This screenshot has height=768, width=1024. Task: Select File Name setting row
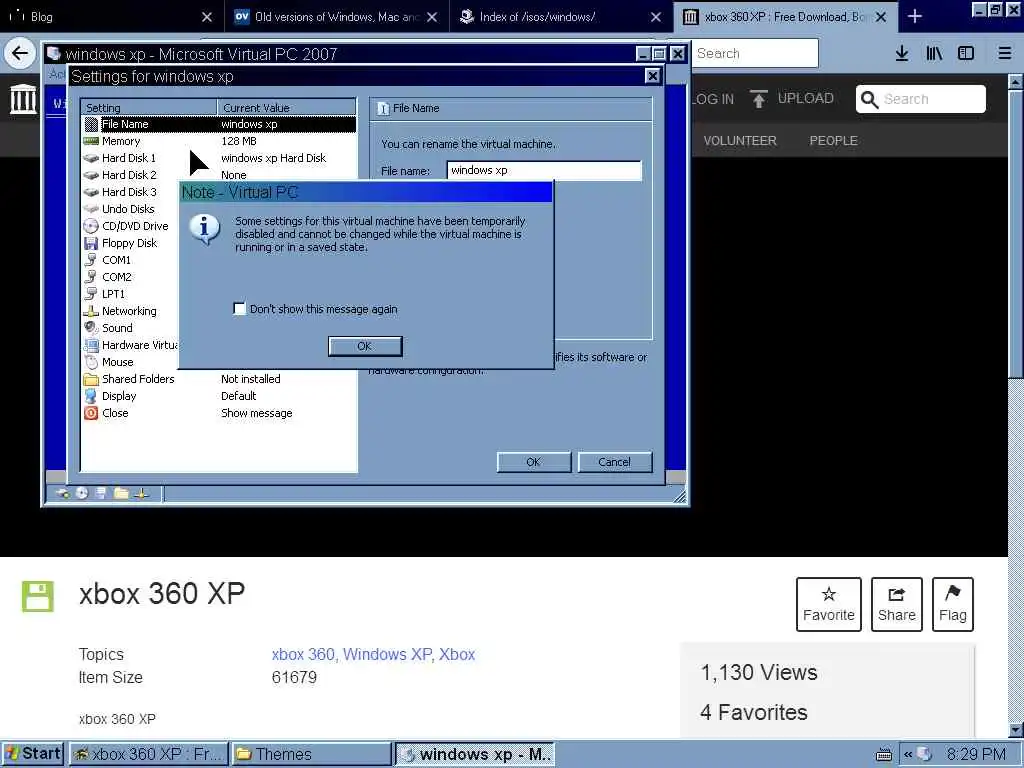pyautogui.click(x=219, y=124)
